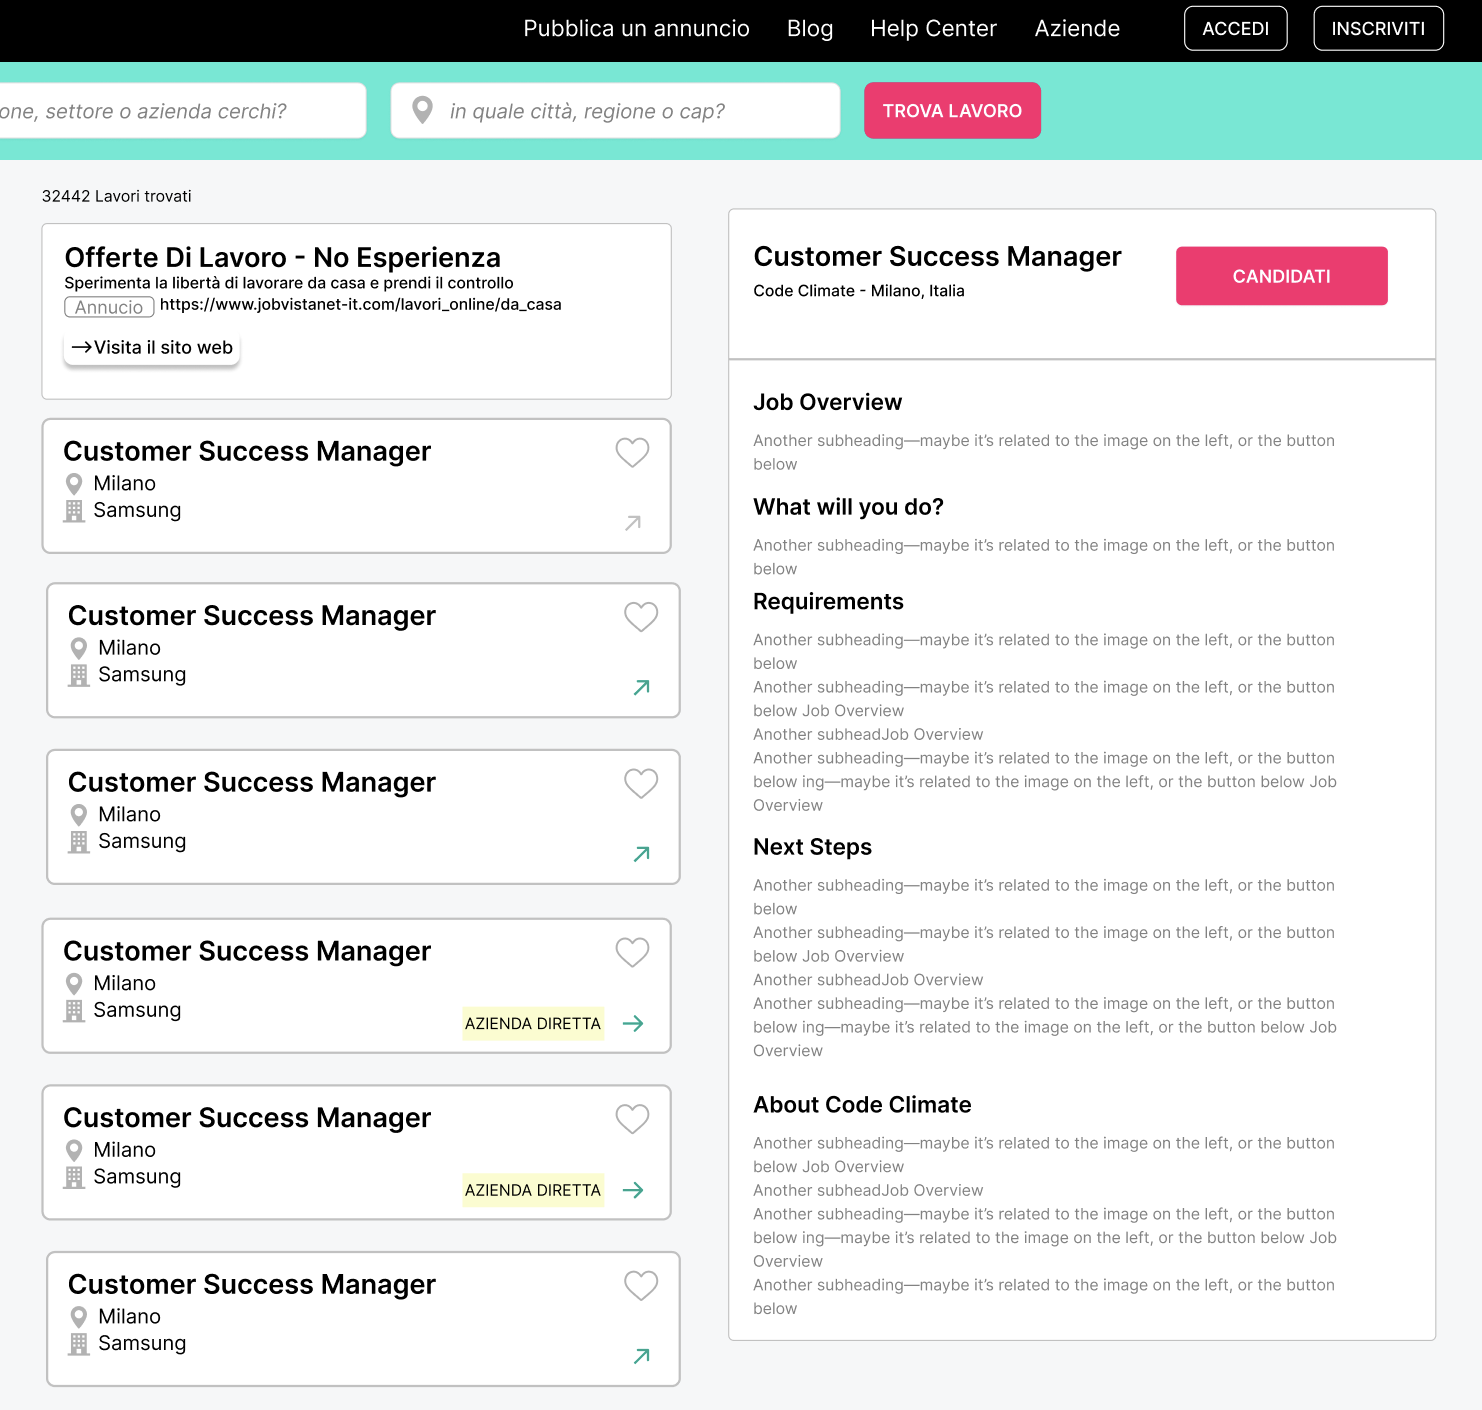
Task: Click the 32442 Lavori trovati results count
Action: click(116, 196)
